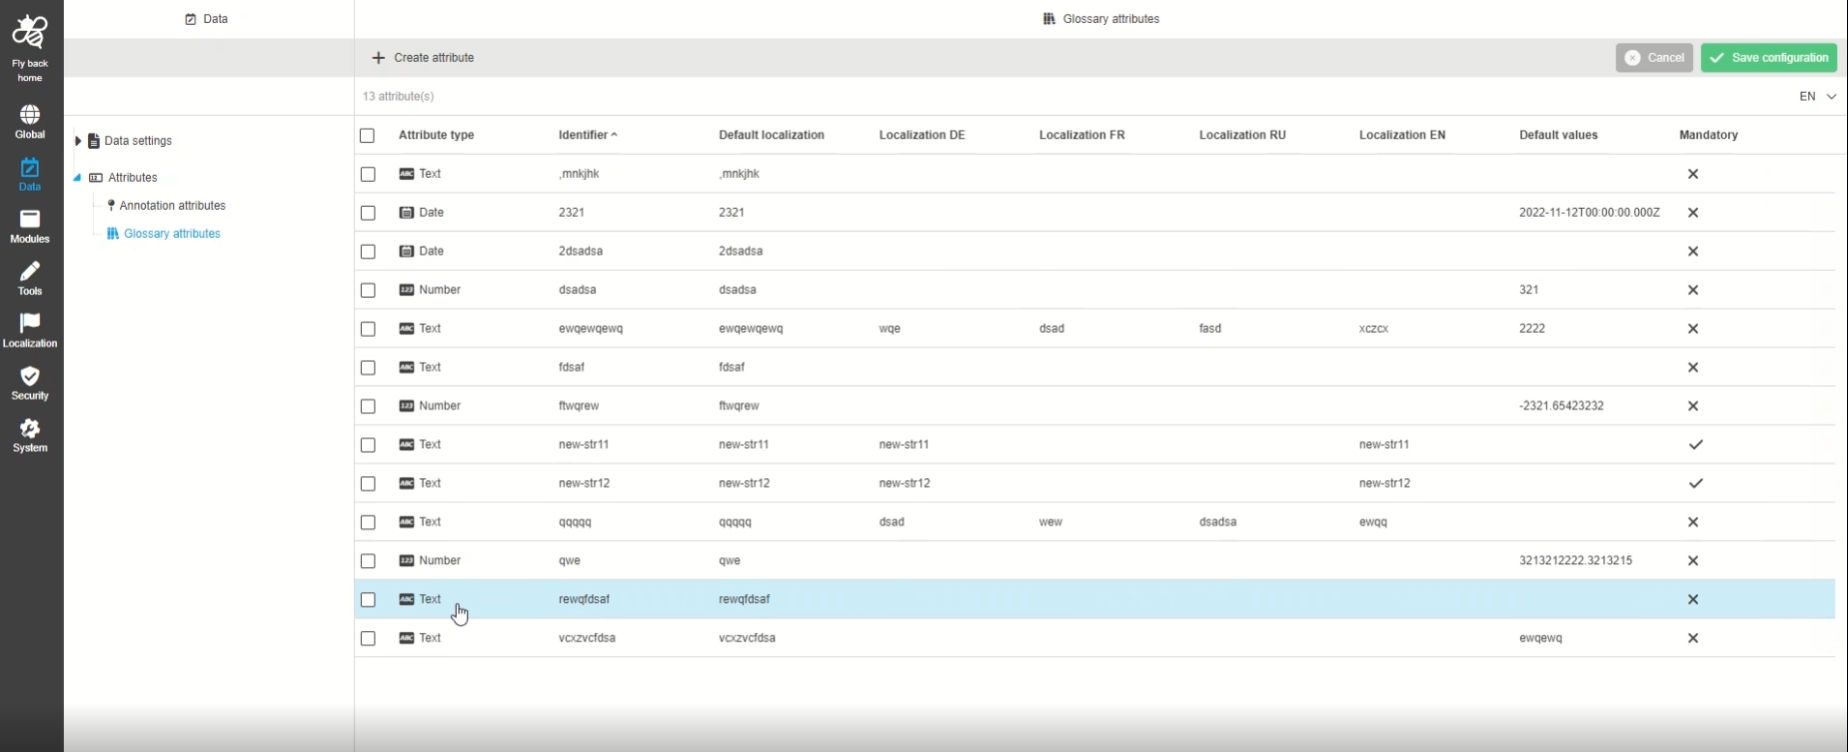Viewport: 1848px width, 752px height.
Task: Select checkbox for the rewqfdsaf row
Action: 368,600
